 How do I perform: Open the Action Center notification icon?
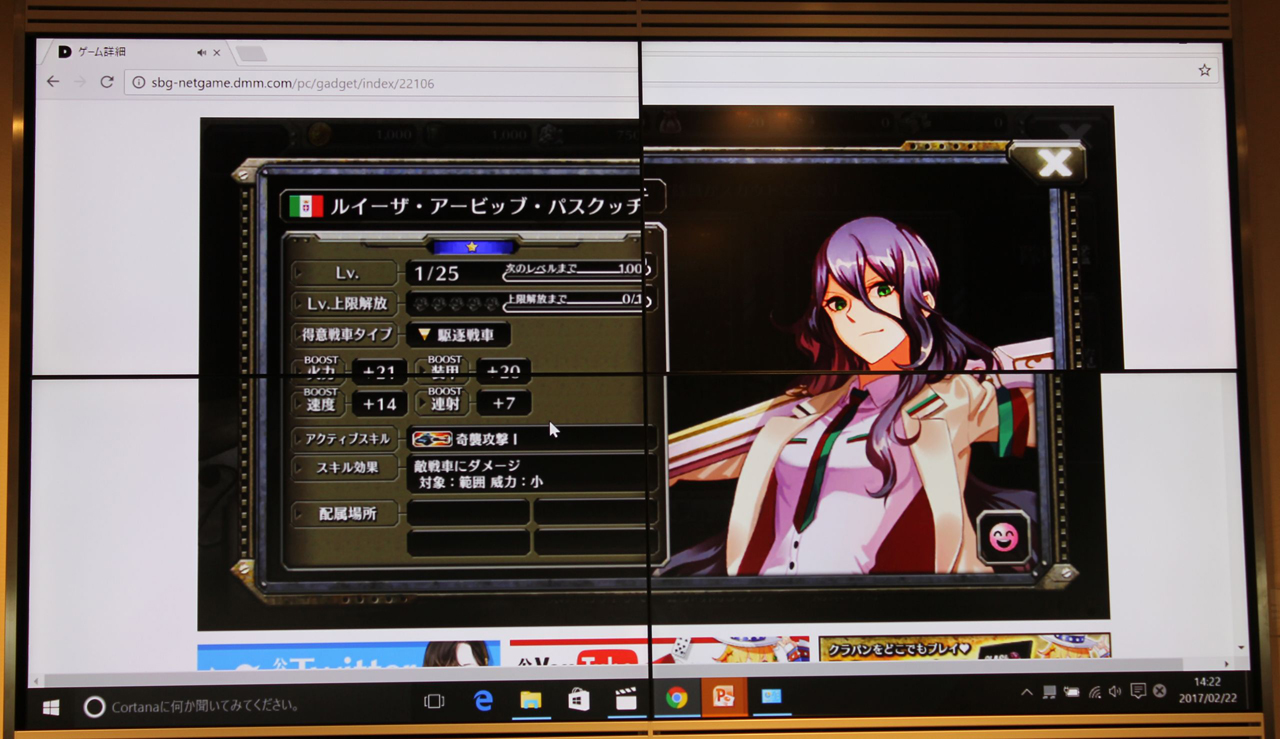tap(1137, 691)
